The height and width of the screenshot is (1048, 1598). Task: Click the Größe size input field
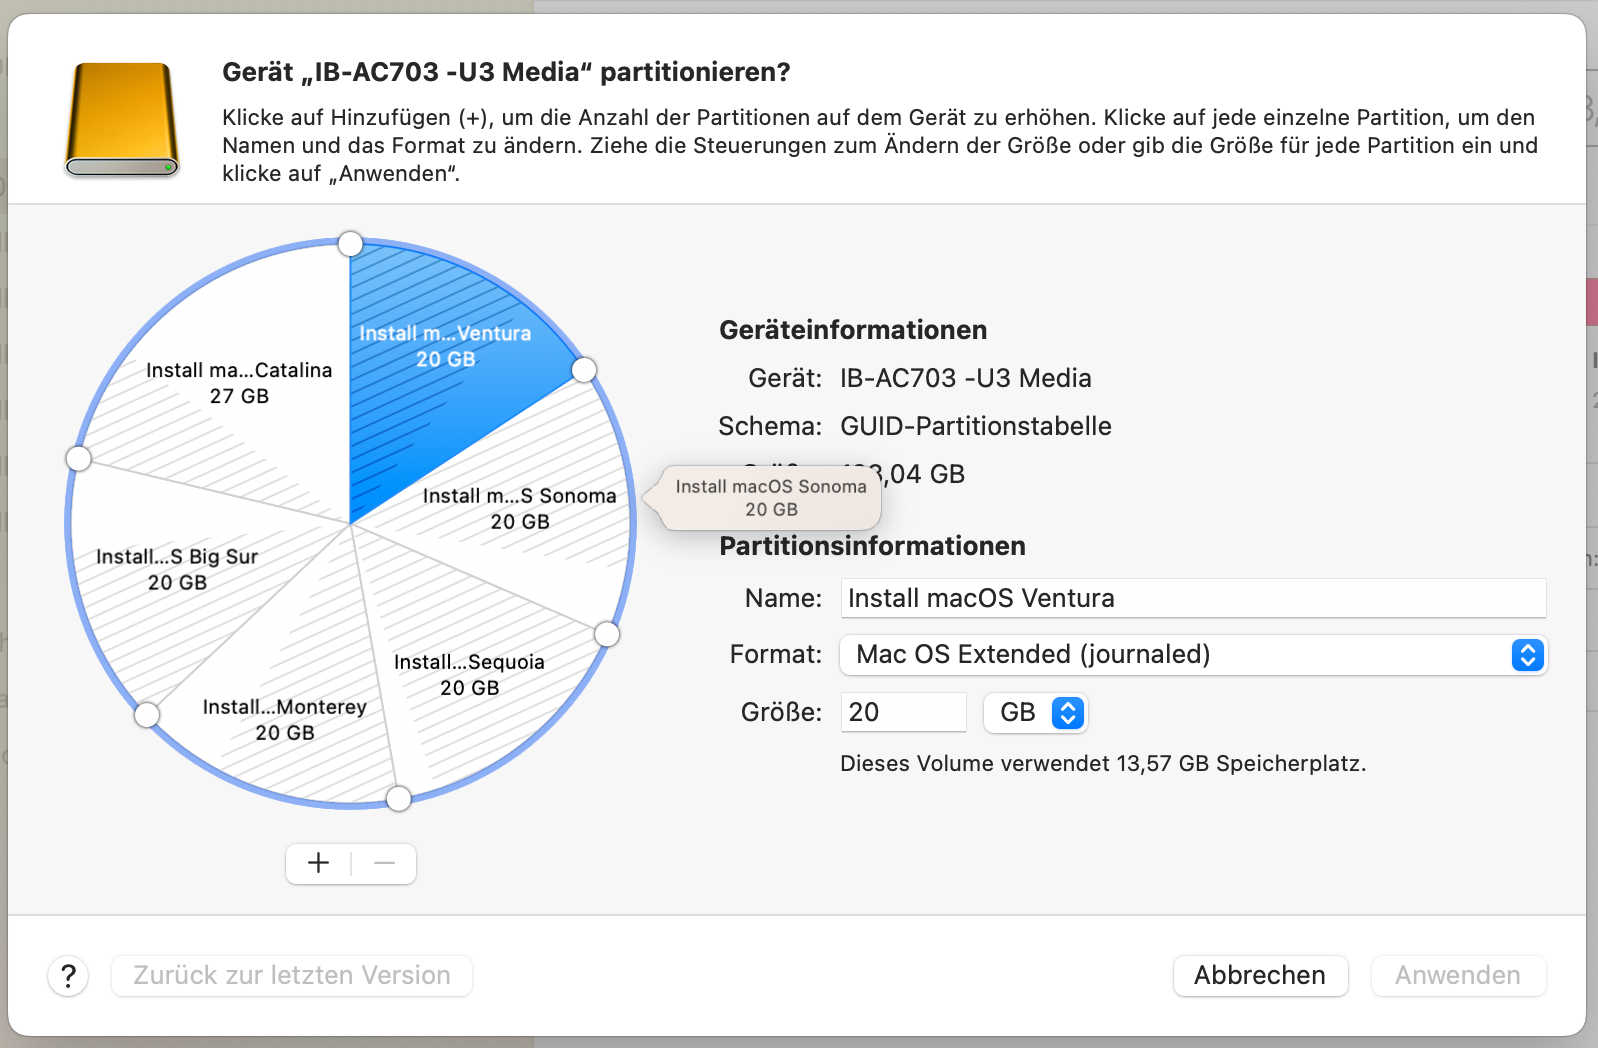pyautogui.click(x=902, y=713)
